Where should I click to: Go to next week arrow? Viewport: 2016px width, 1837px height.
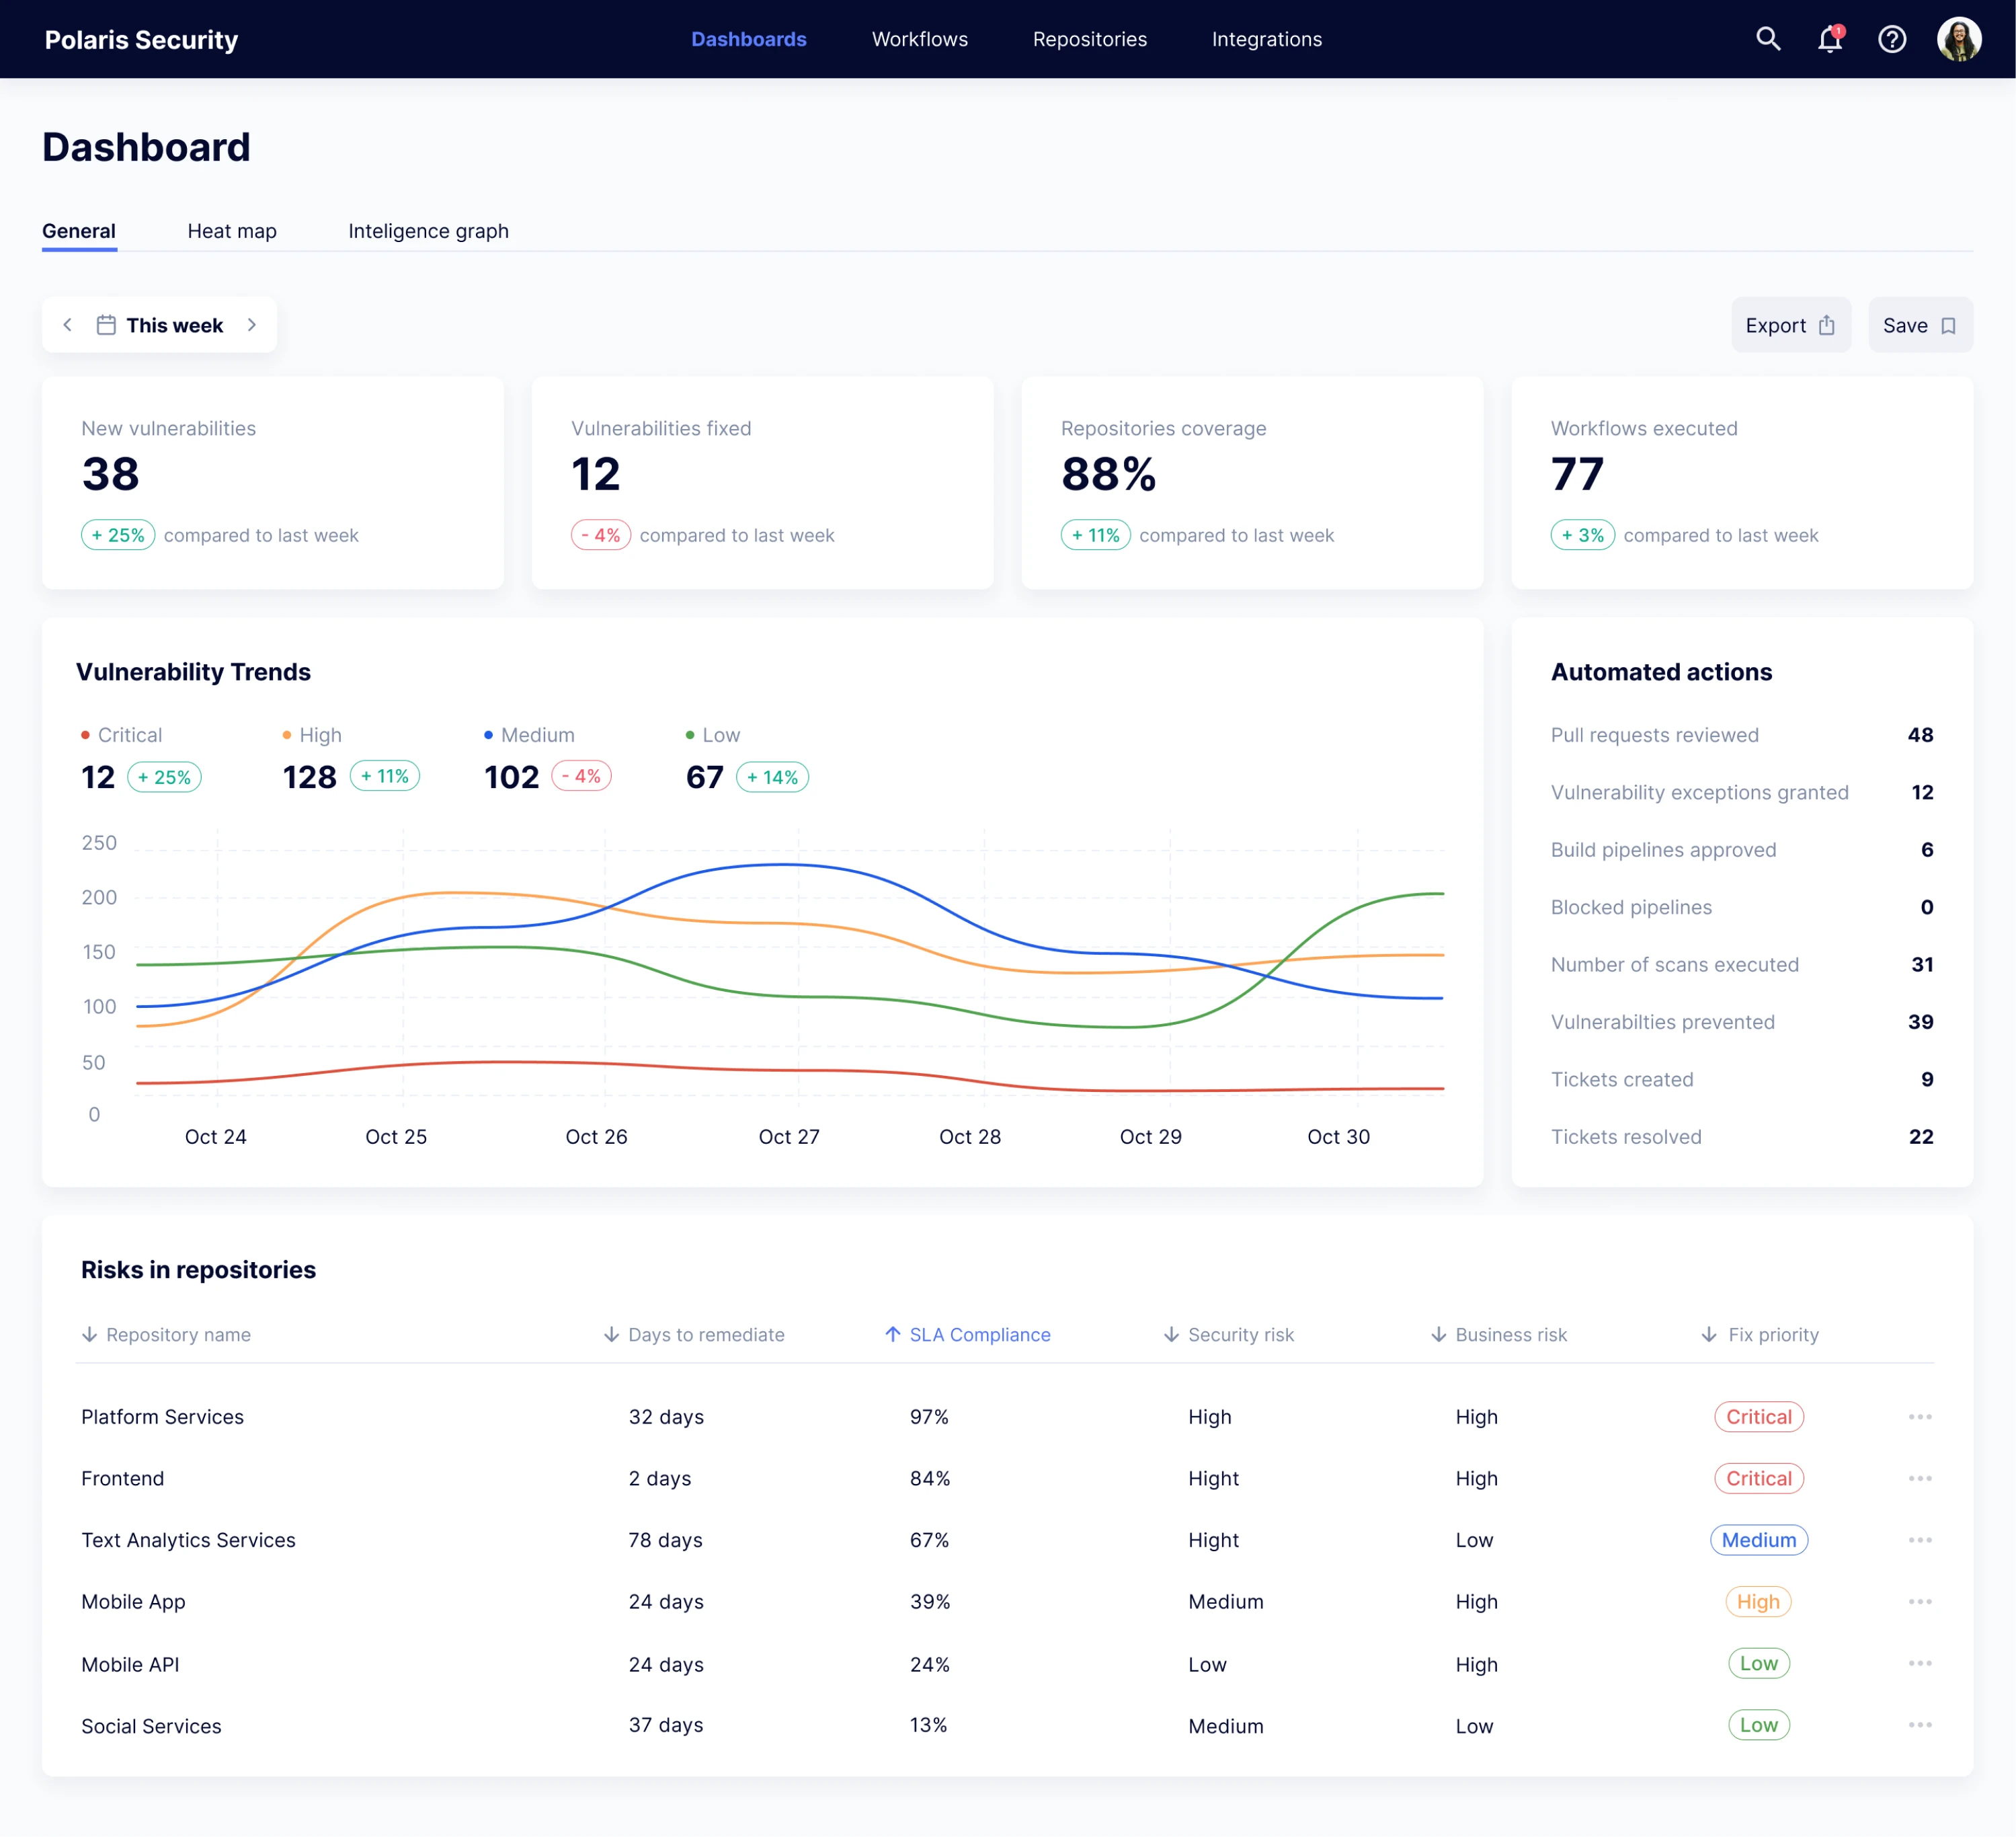click(x=252, y=325)
